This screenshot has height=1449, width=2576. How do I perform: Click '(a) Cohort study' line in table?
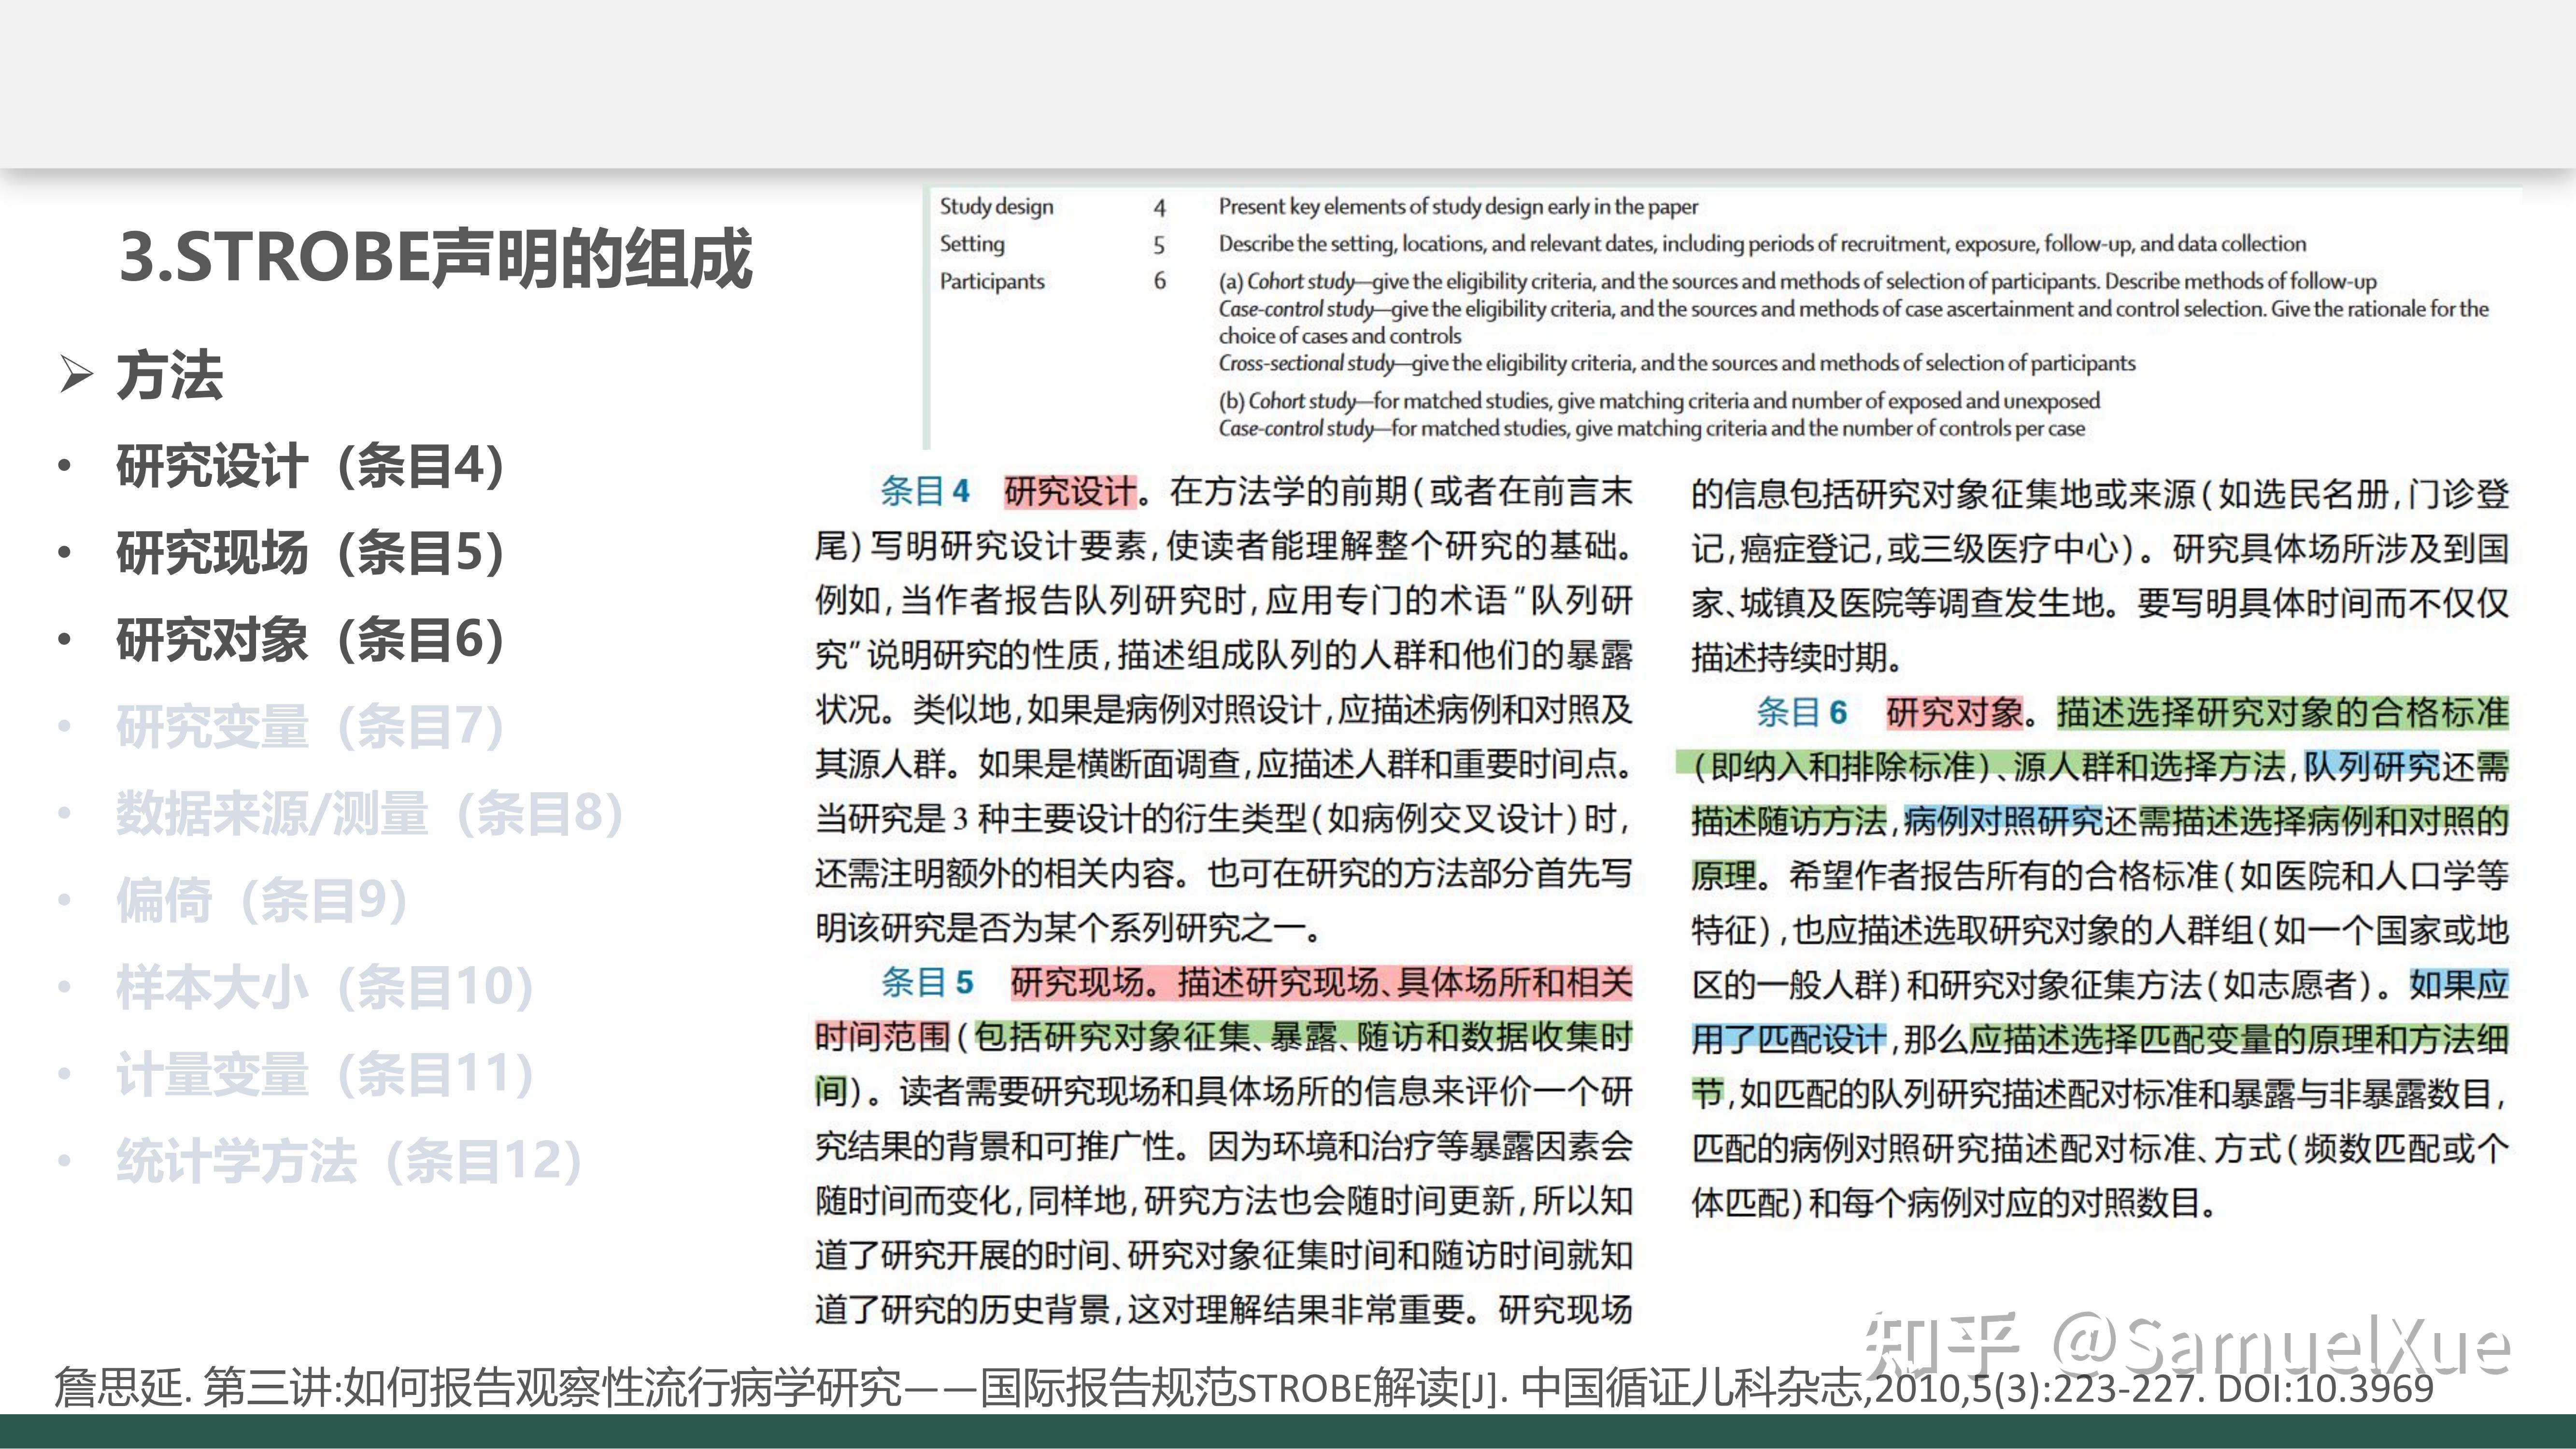click(x=1797, y=281)
